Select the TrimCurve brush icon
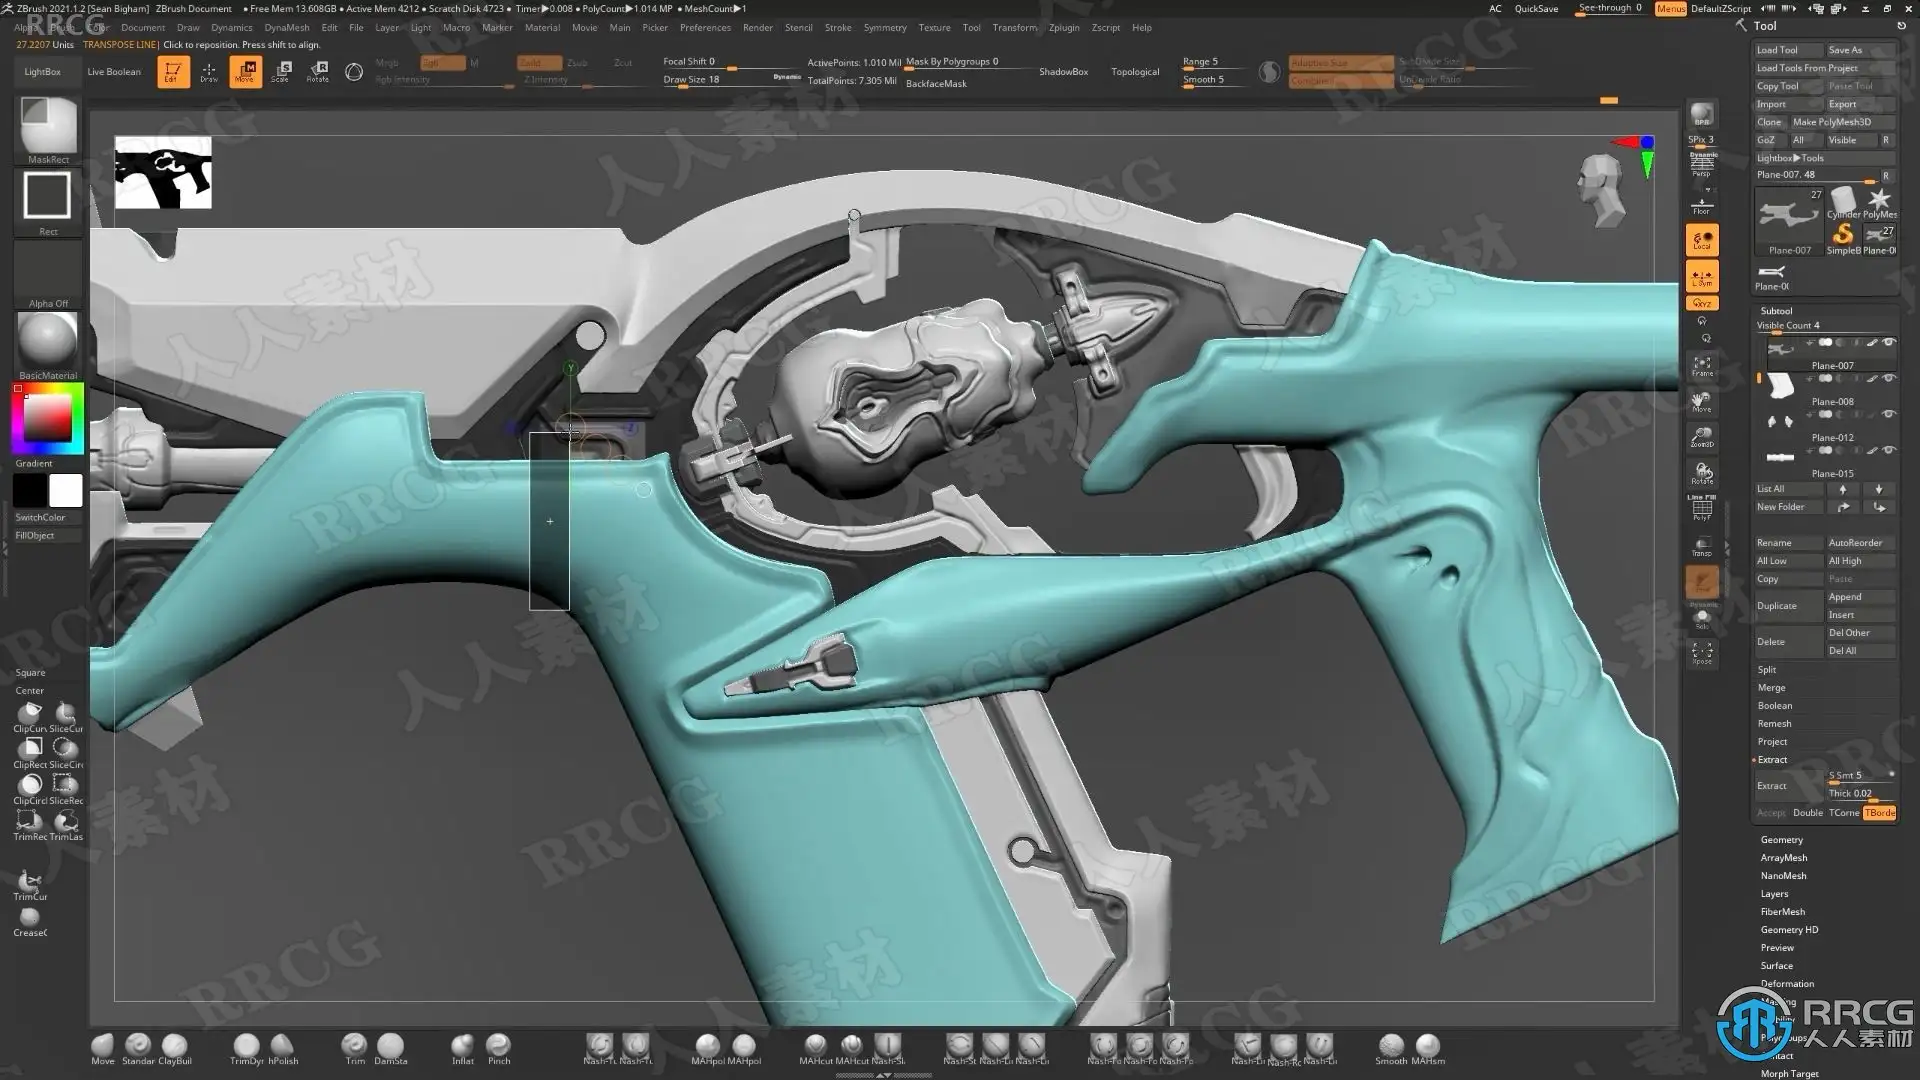Image resolution: width=1920 pixels, height=1080 pixels. coord(30,883)
